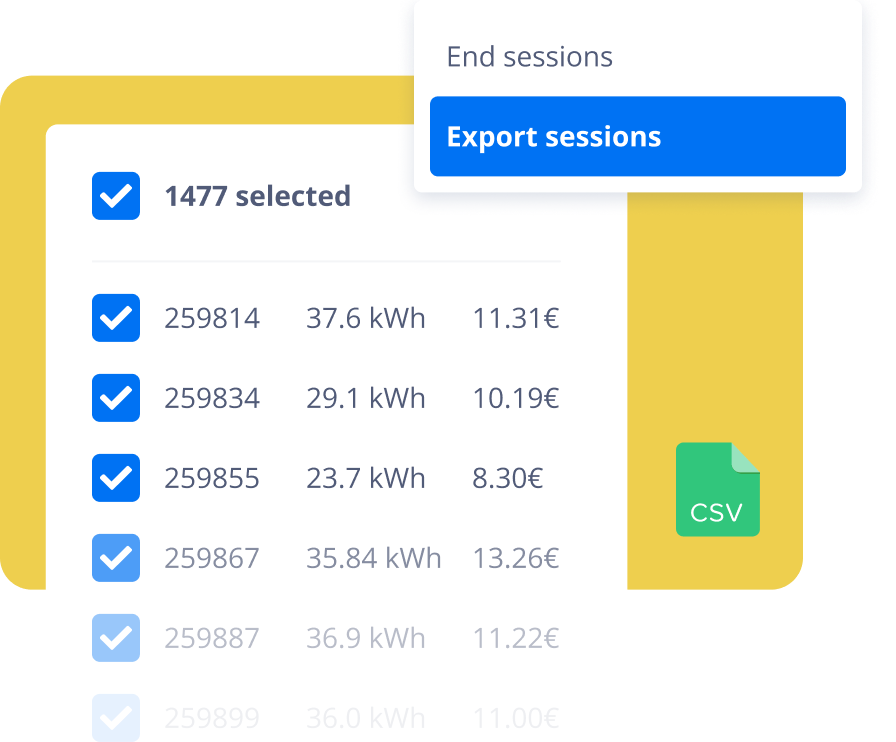Viewport: 896px width, 742px height.
Task: Deselect the checkbox for session 259855
Action: 116,478
